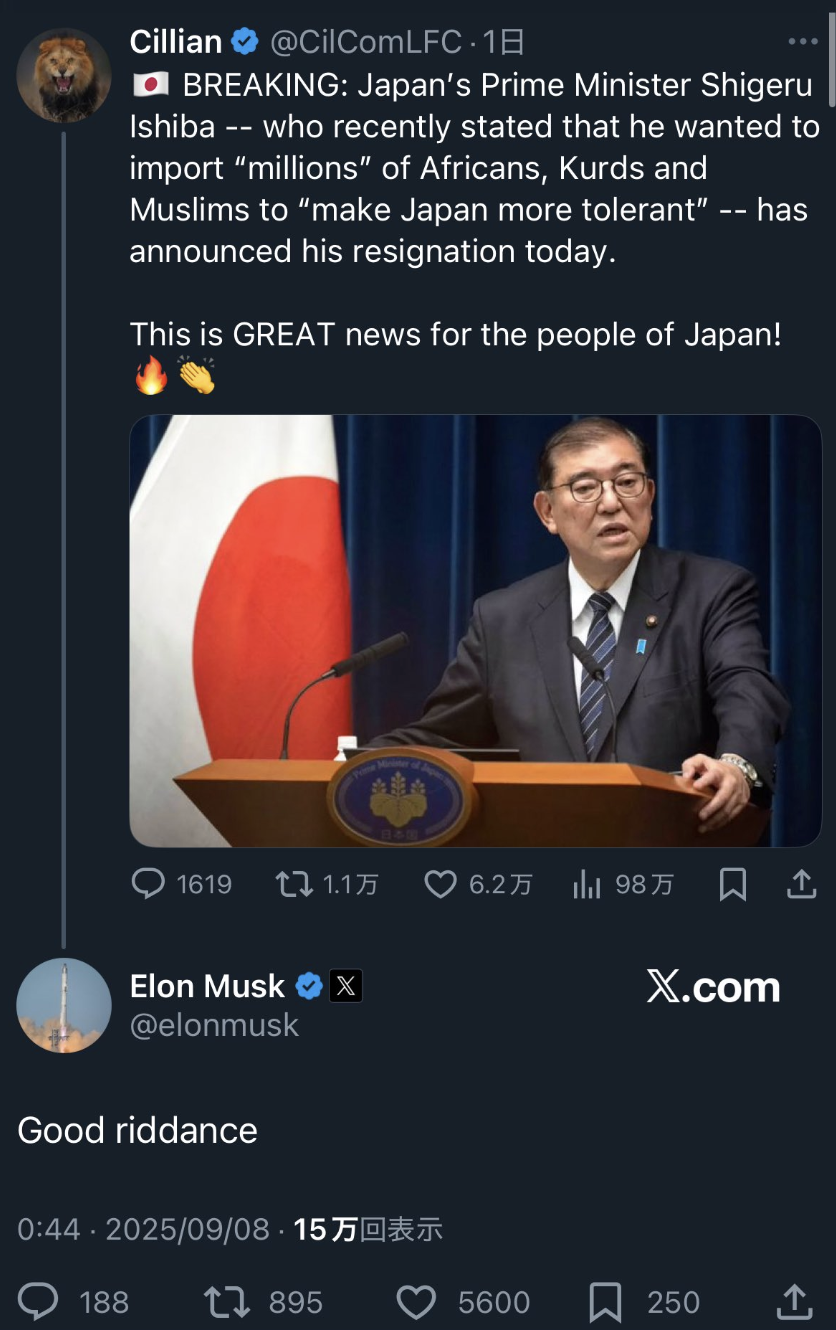
Task: Share the Good riddance post
Action: pos(795,1302)
